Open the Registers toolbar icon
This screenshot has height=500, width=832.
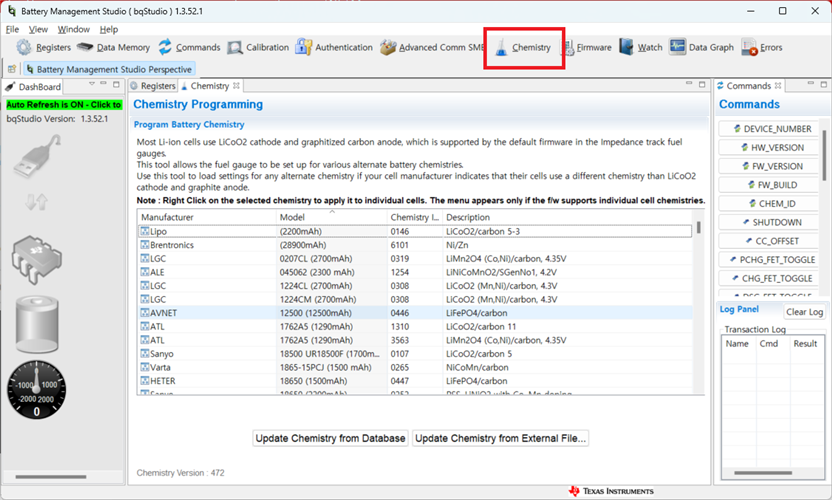tap(44, 47)
